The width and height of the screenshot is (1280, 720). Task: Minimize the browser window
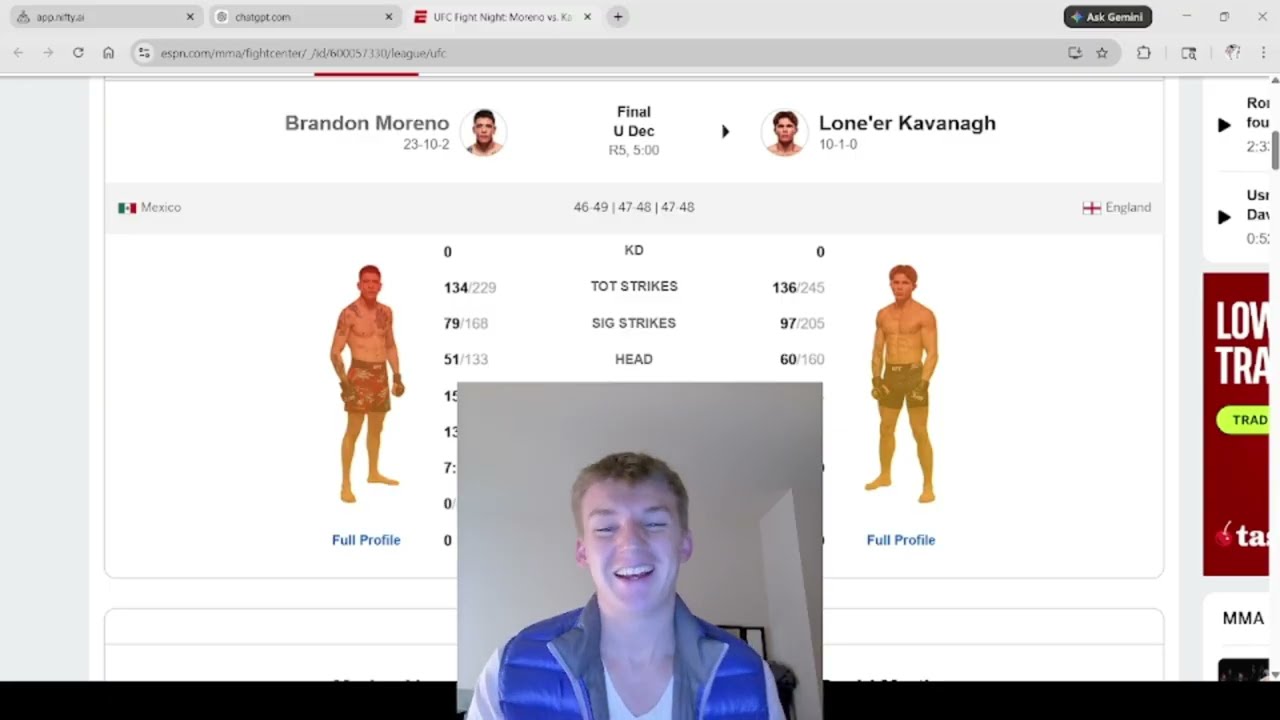point(1187,17)
